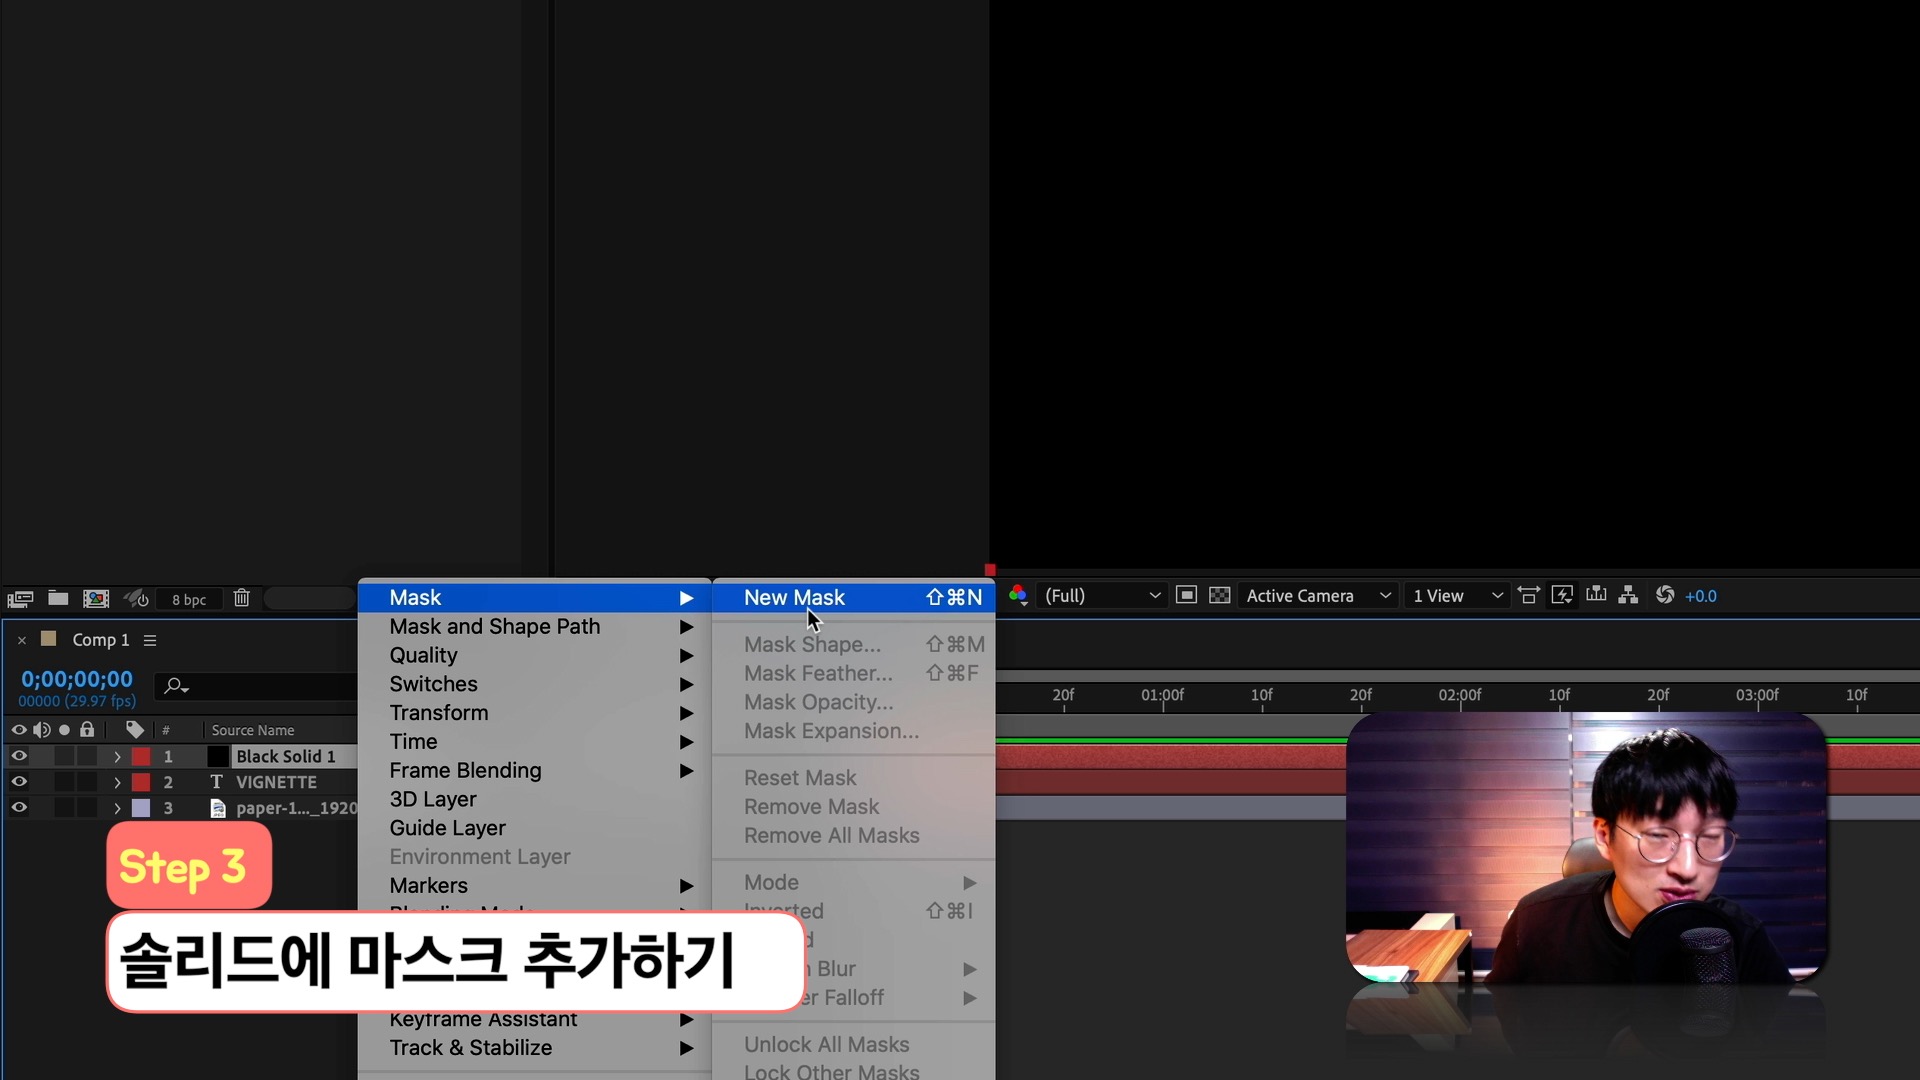Click the region of interest icon
Screen dimensions: 1920x1080
tap(1186, 596)
